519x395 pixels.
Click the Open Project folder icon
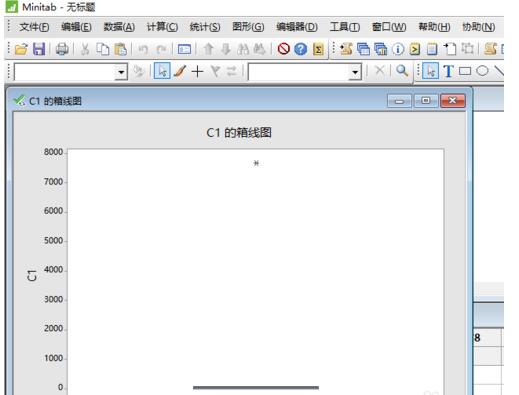pyautogui.click(x=21, y=49)
